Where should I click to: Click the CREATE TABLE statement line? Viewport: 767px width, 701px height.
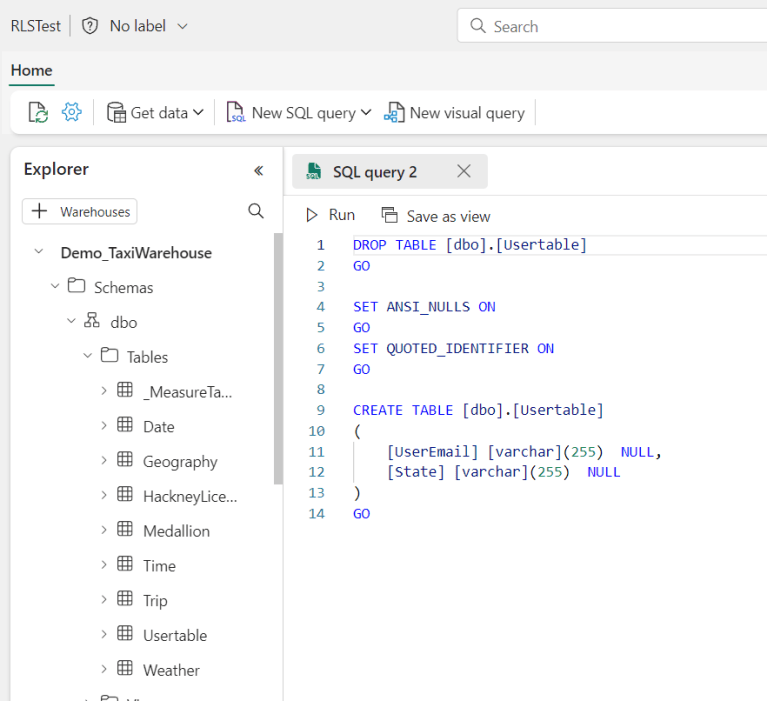pyautogui.click(x=478, y=410)
